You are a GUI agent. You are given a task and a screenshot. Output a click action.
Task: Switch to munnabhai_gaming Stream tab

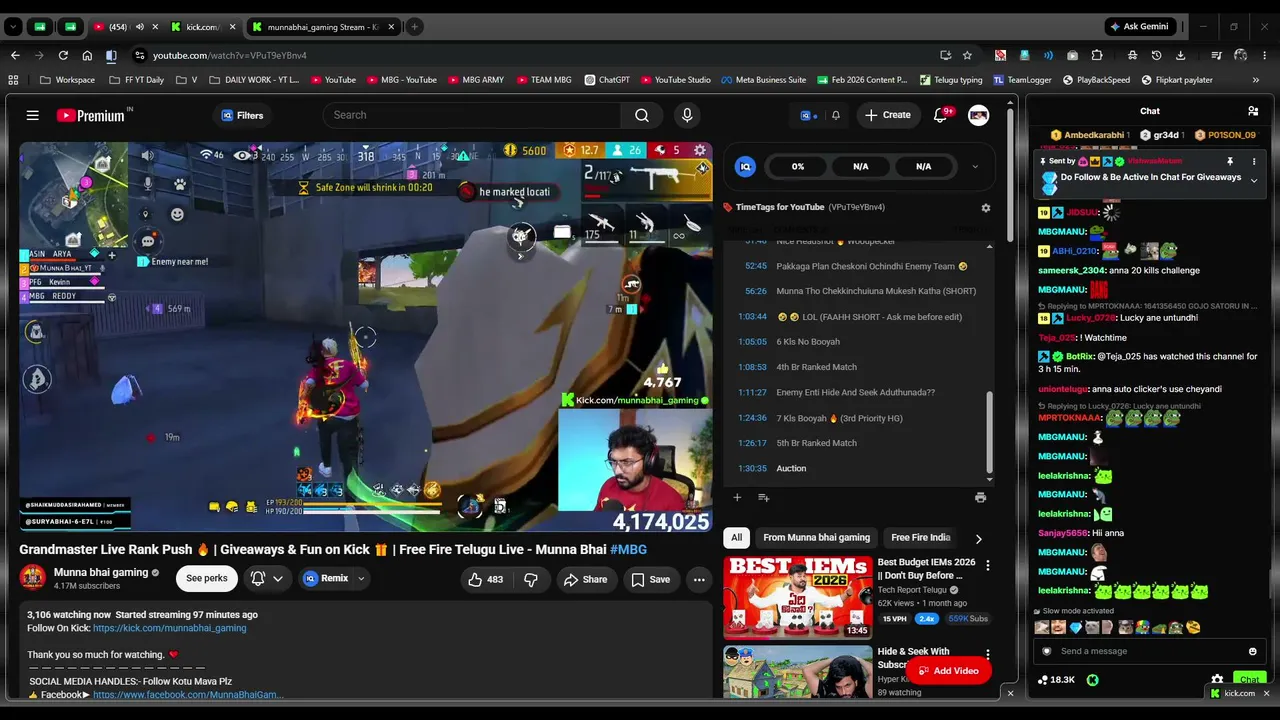coord(322,27)
